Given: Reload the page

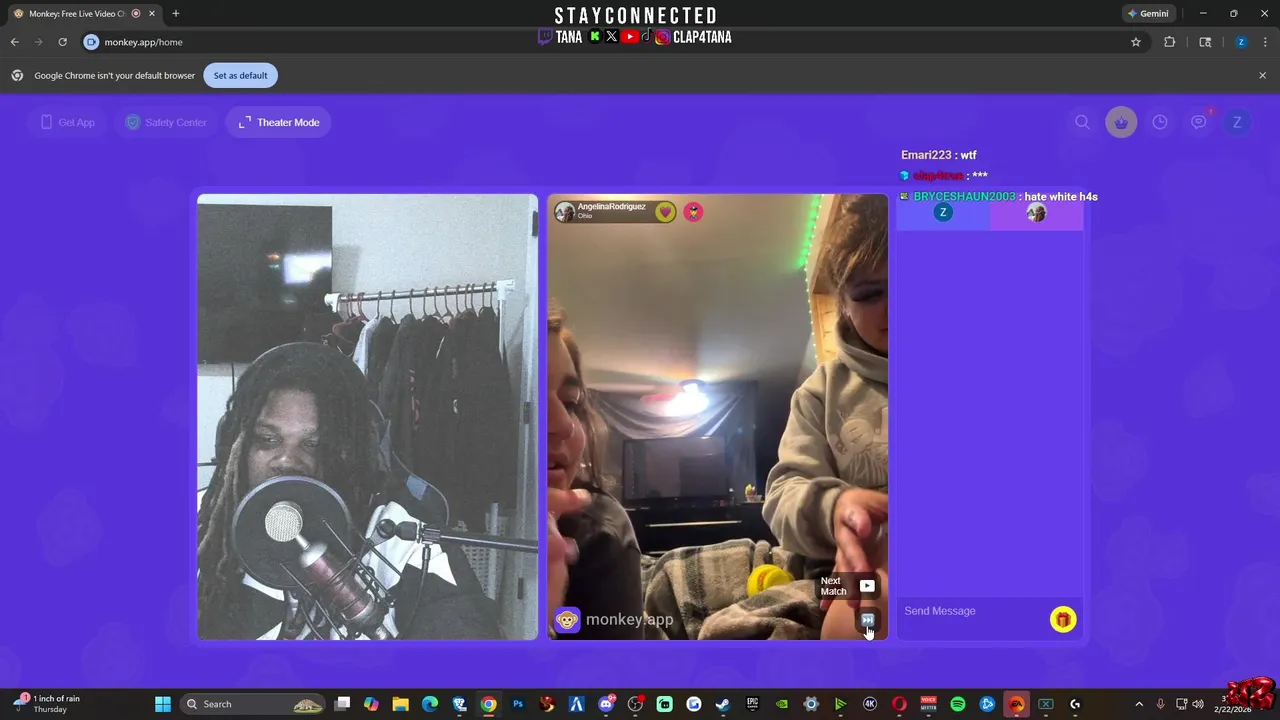Looking at the screenshot, I should coord(62,42).
